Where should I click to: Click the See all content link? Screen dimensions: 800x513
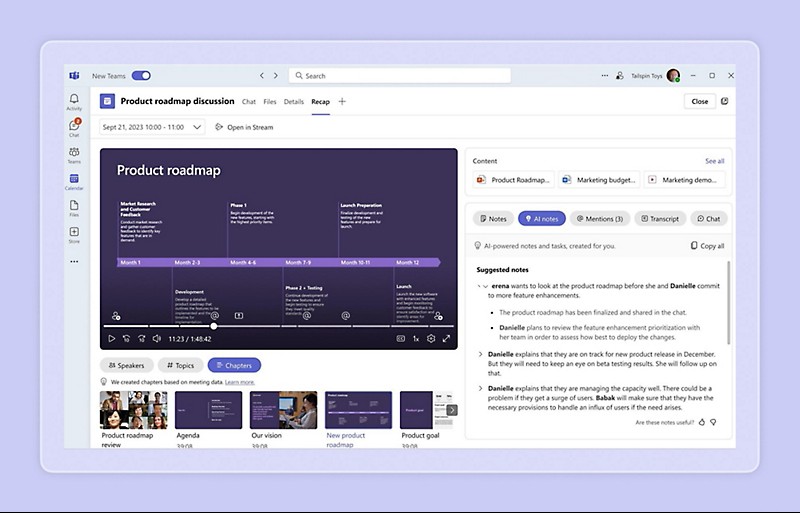(714, 160)
